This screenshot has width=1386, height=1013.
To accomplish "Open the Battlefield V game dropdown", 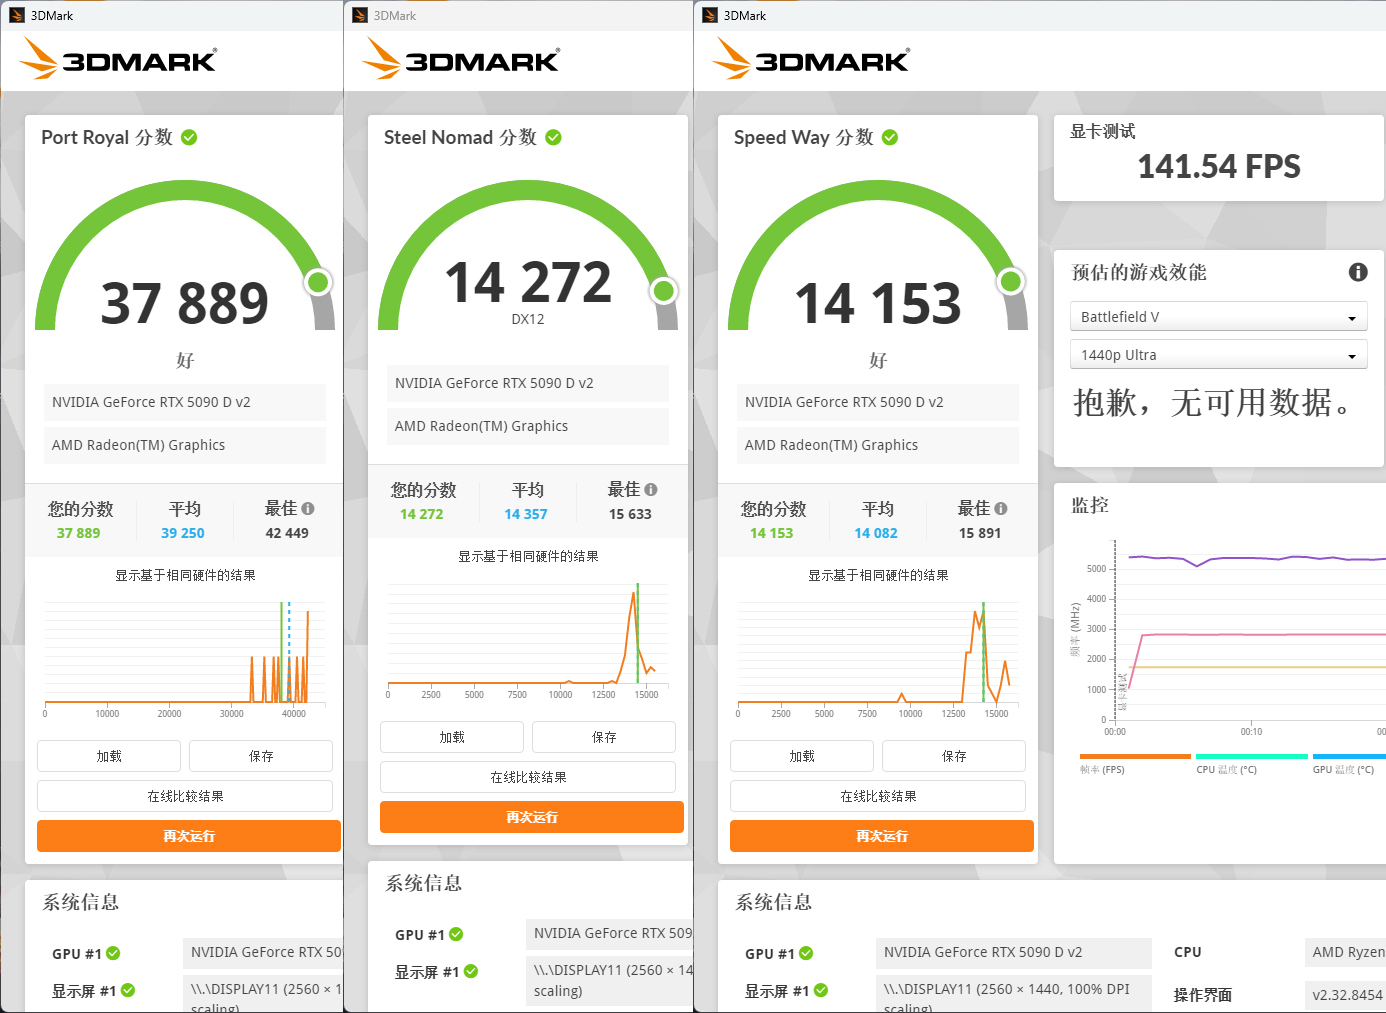I will [x=1218, y=317].
